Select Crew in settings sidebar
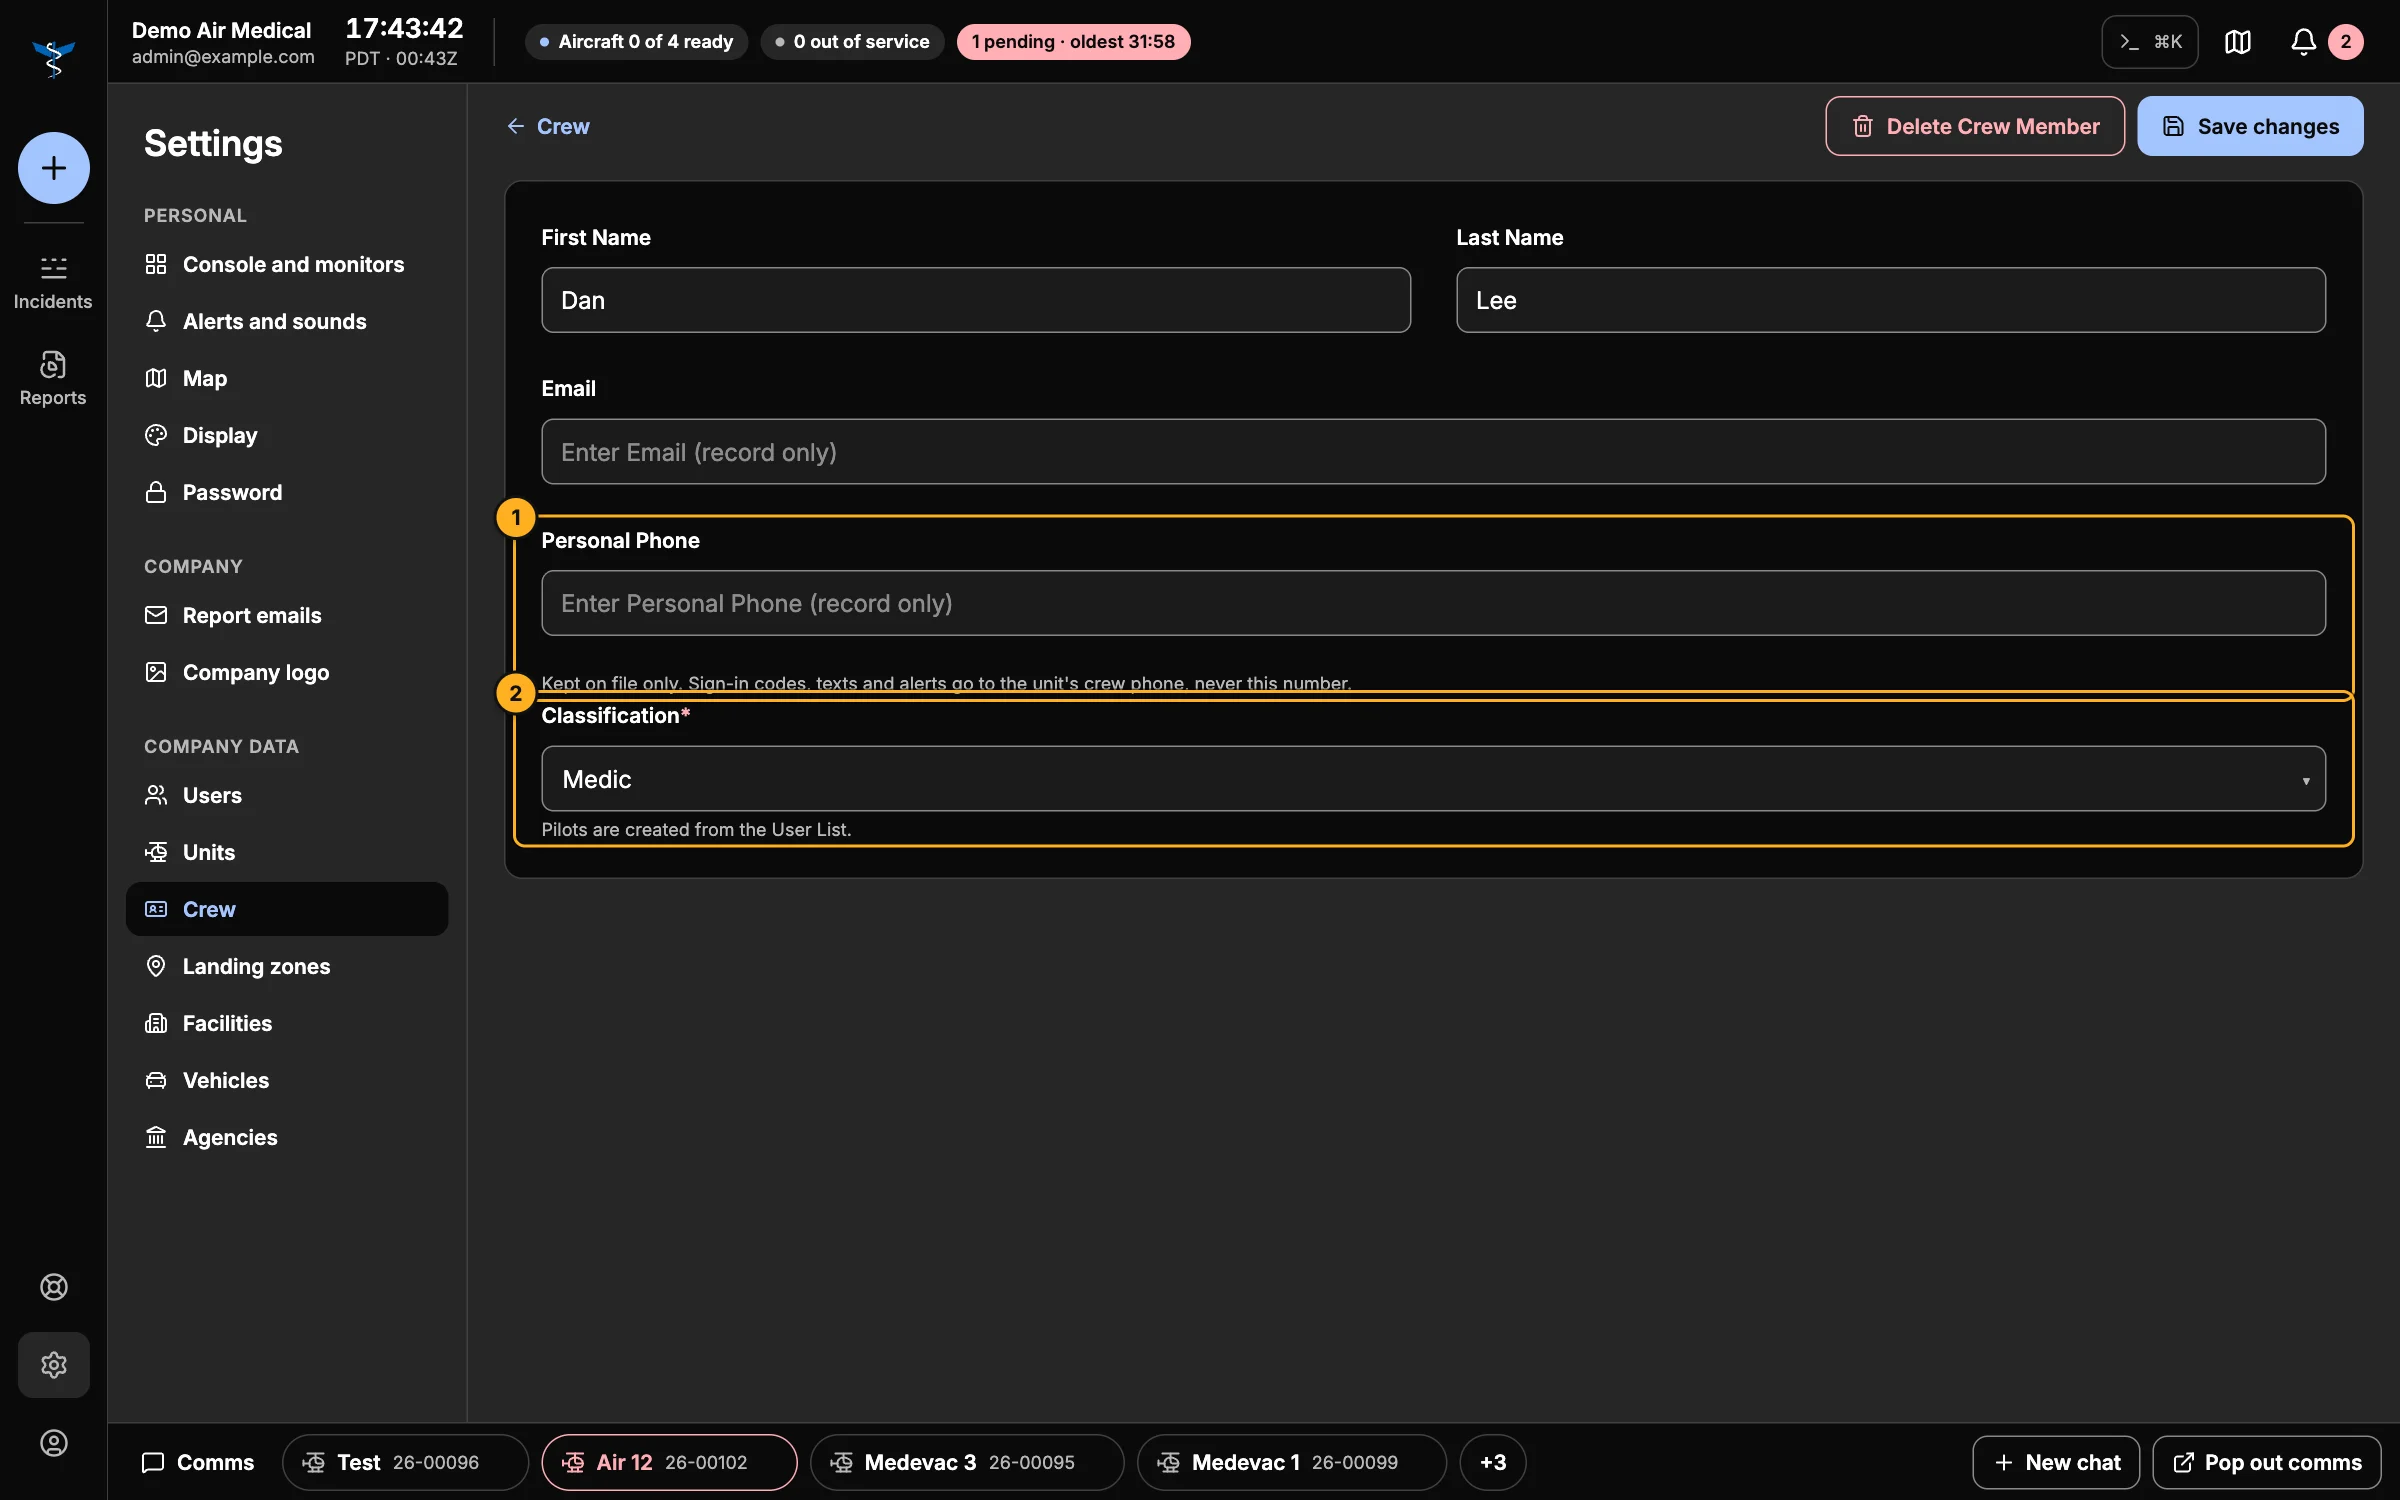2400x1500 pixels. pos(287,909)
